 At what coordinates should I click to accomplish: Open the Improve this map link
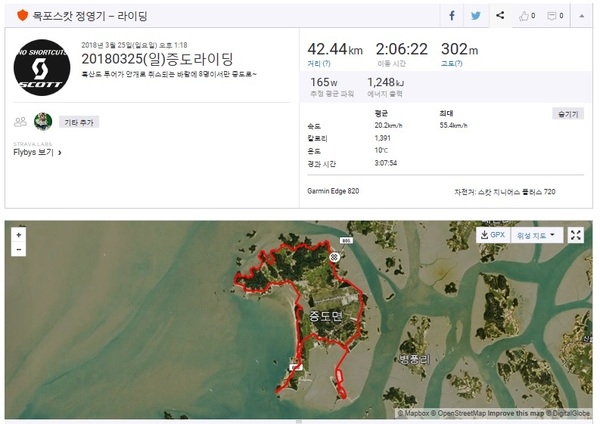515,413
